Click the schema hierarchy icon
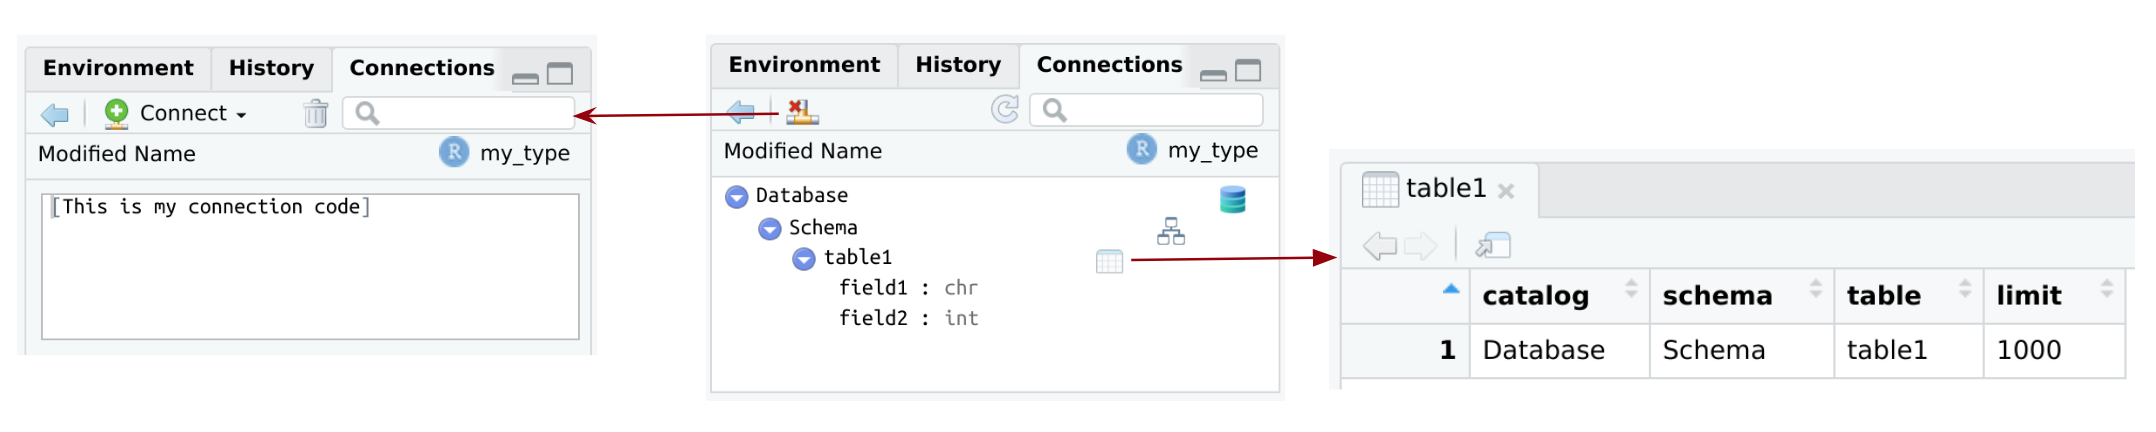This screenshot has width=2156, height=432. [x=1170, y=231]
